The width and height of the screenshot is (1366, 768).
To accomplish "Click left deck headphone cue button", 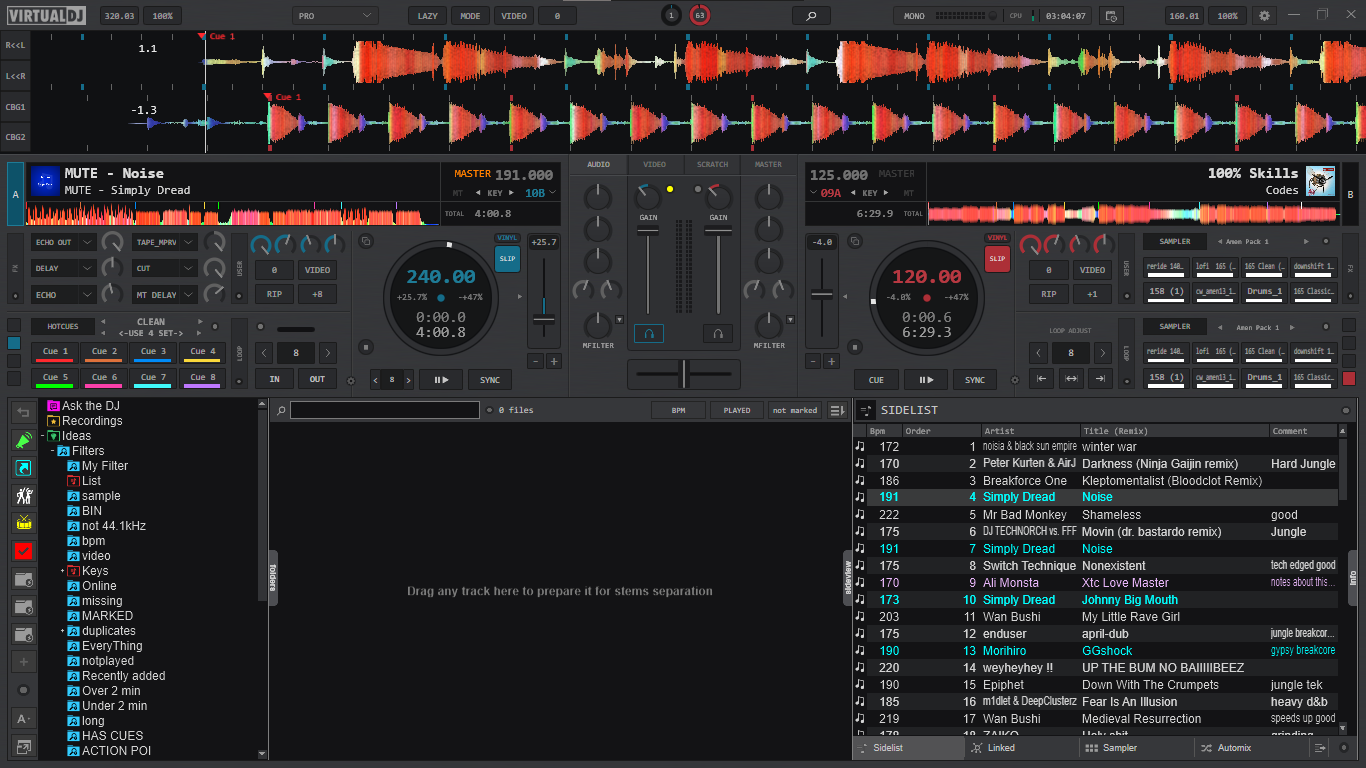I will coord(648,333).
